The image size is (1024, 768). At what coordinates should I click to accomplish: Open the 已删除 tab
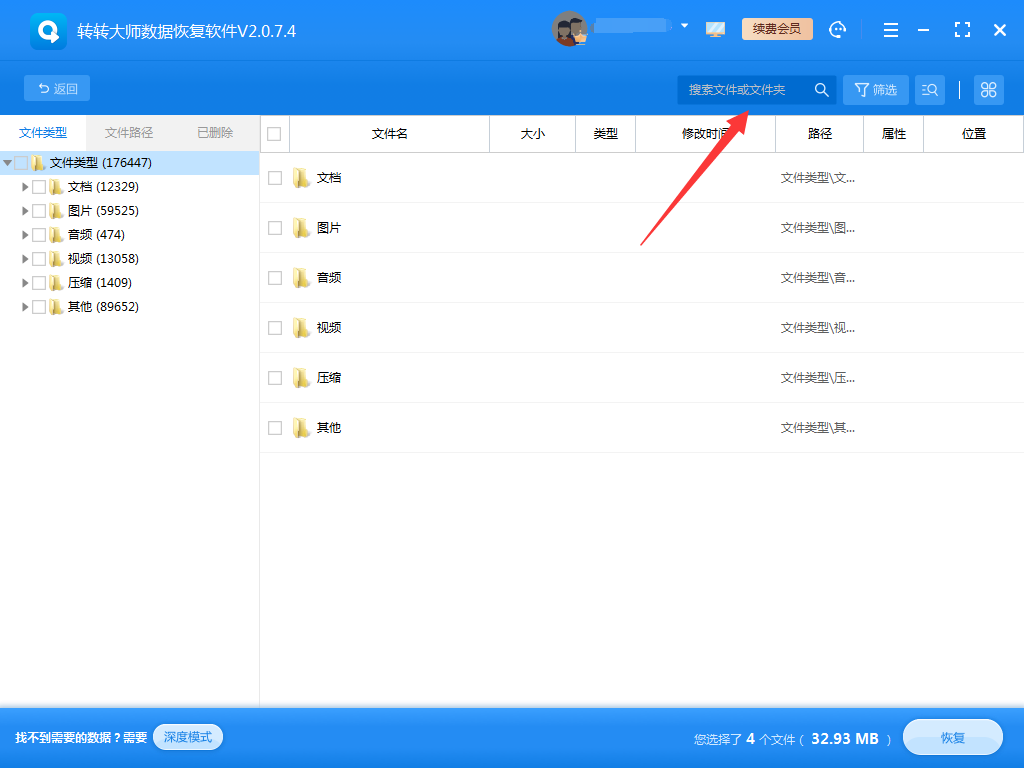(216, 132)
